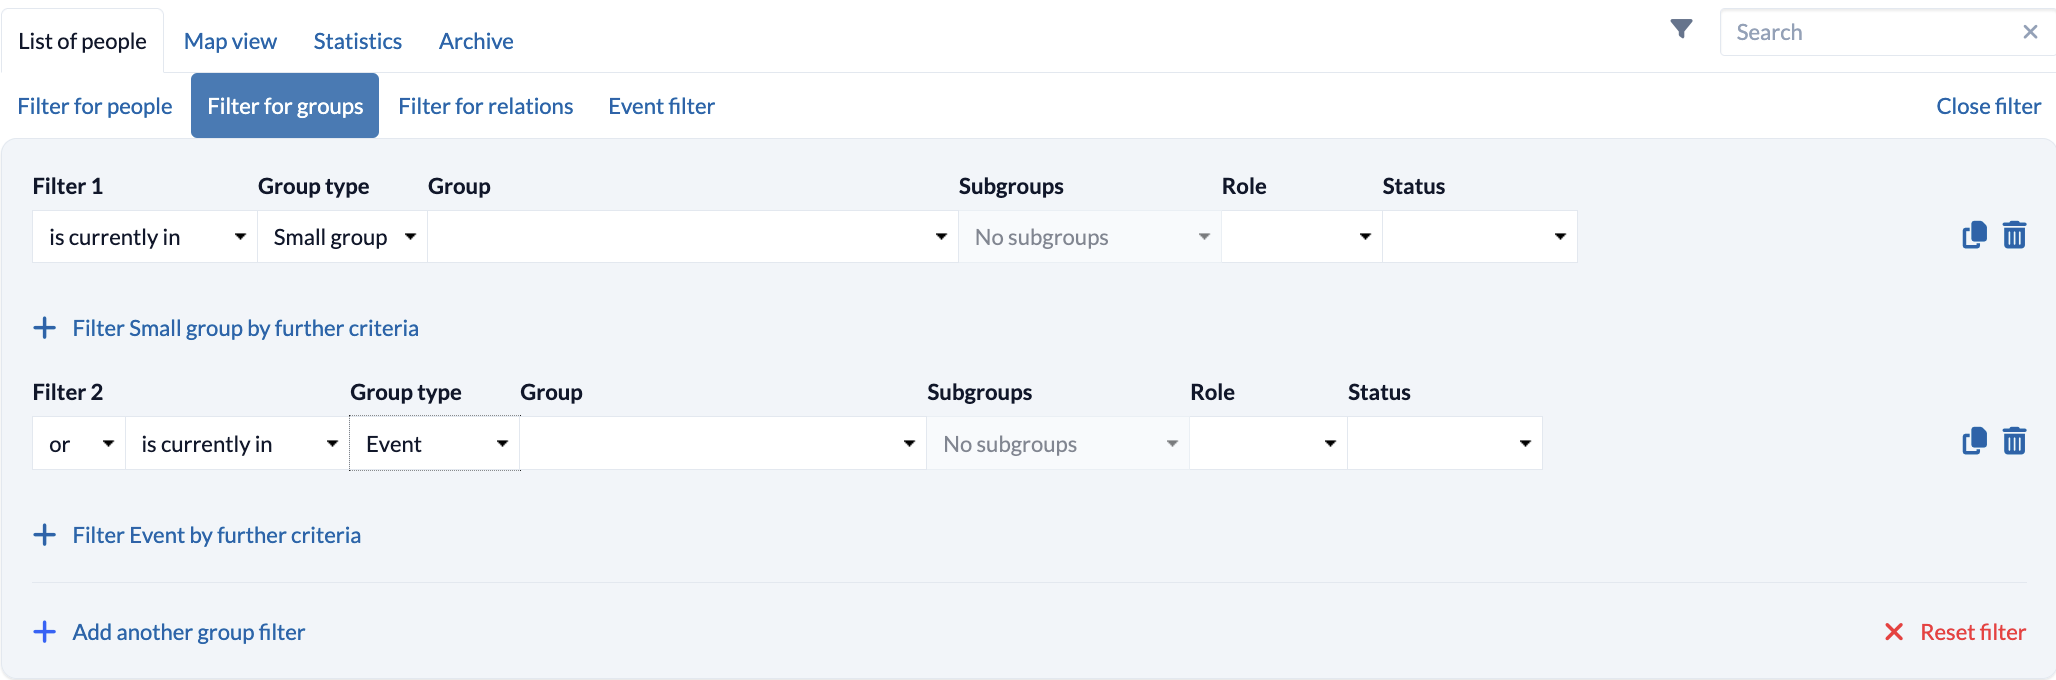2056x680 pixels.
Task: Click into the Search input field
Action: (x=1870, y=32)
